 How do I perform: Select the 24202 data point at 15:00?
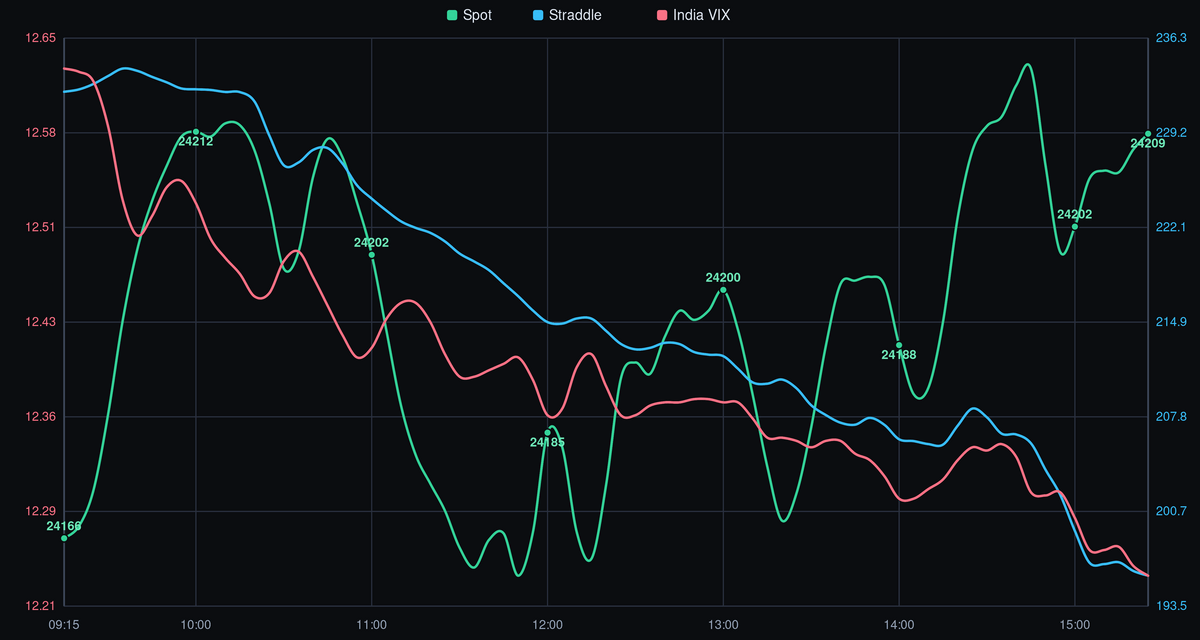pyautogui.click(x=1075, y=227)
